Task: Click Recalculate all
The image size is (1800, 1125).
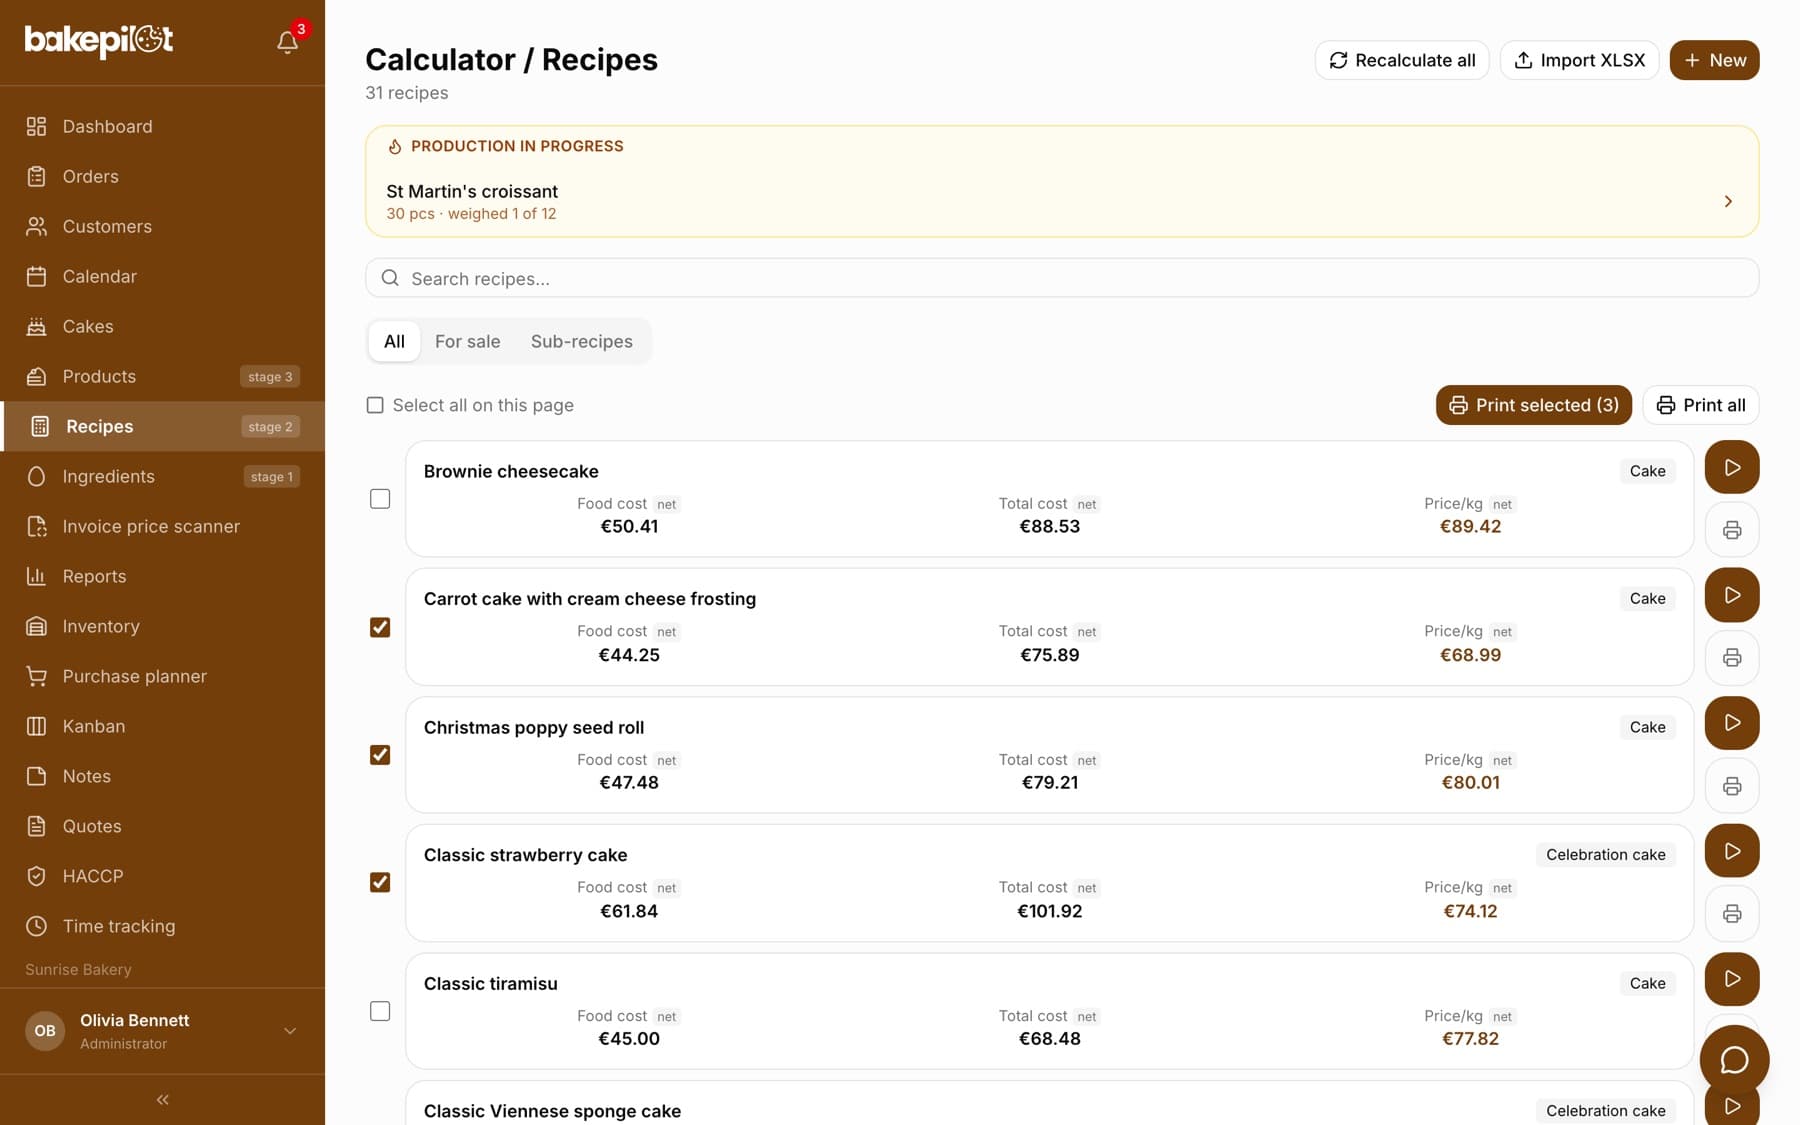Action: [1402, 60]
